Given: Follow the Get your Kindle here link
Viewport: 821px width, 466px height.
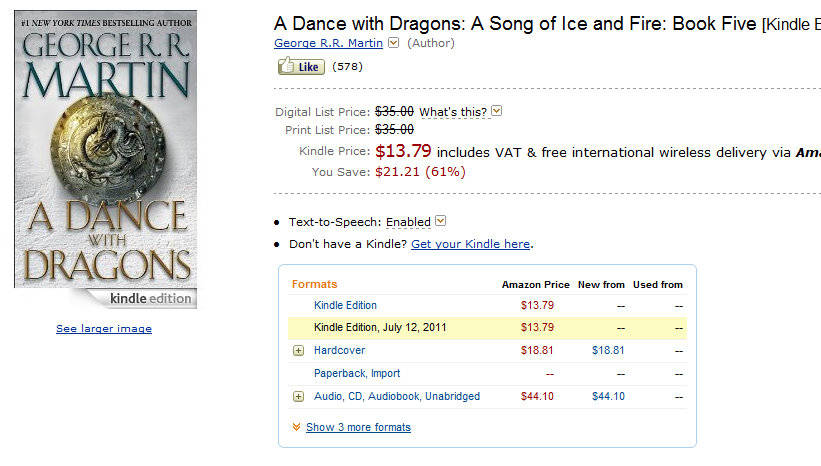Looking at the screenshot, I should pyautogui.click(x=470, y=244).
